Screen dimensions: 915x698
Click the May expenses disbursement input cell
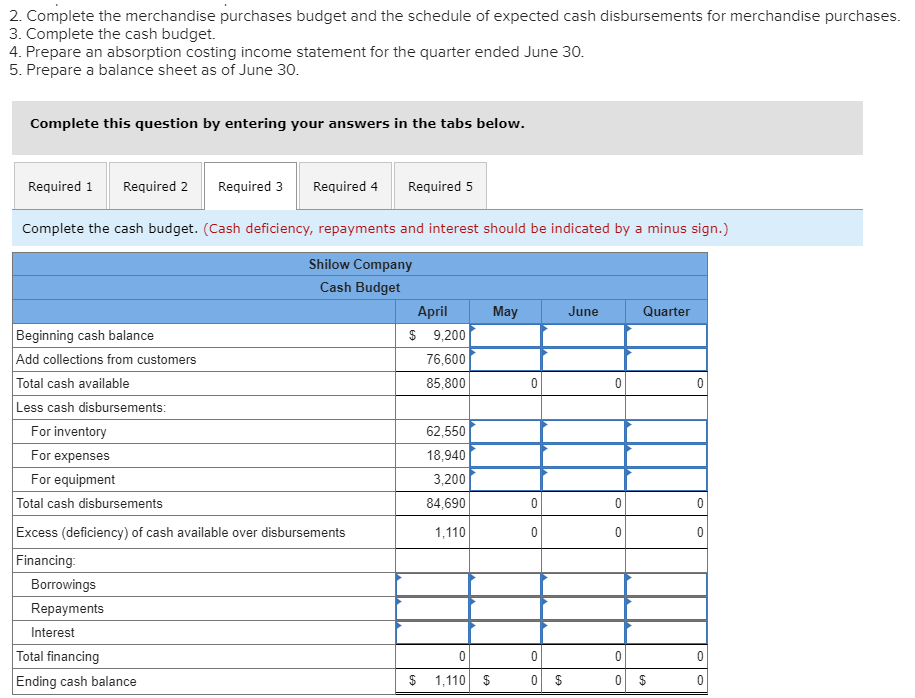(x=505, y=455)
